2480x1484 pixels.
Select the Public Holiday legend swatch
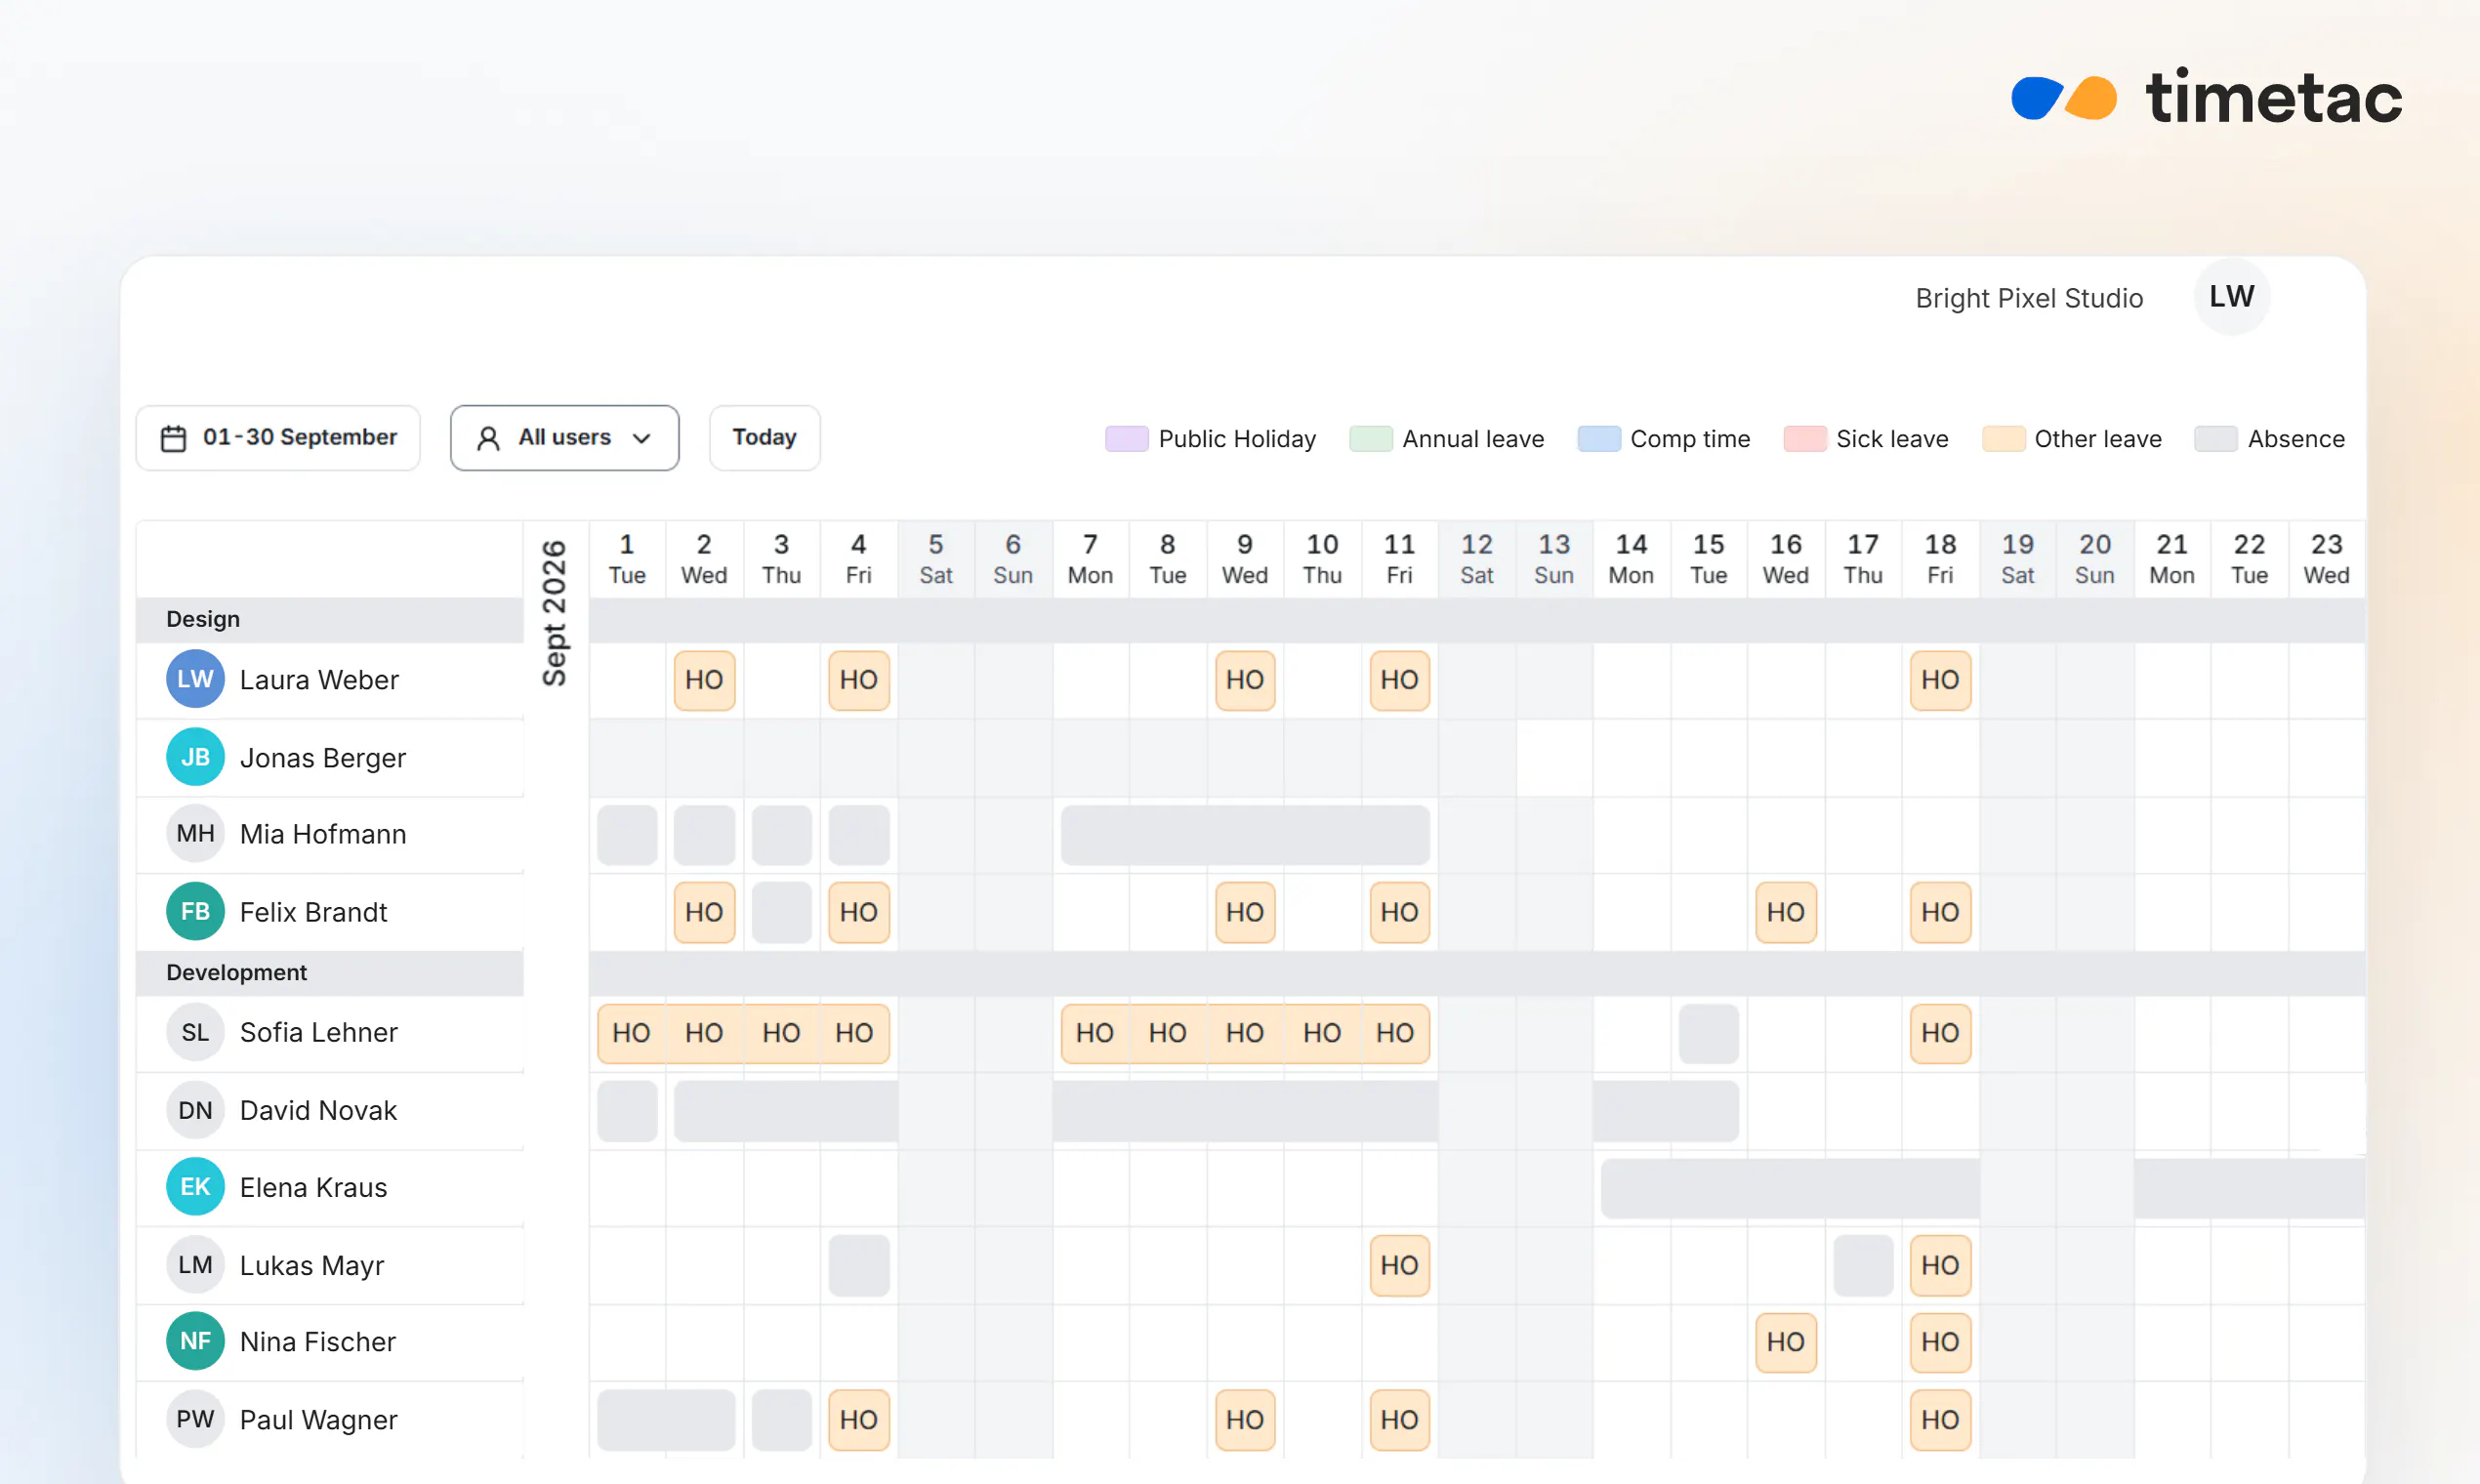coord(1126,439)
